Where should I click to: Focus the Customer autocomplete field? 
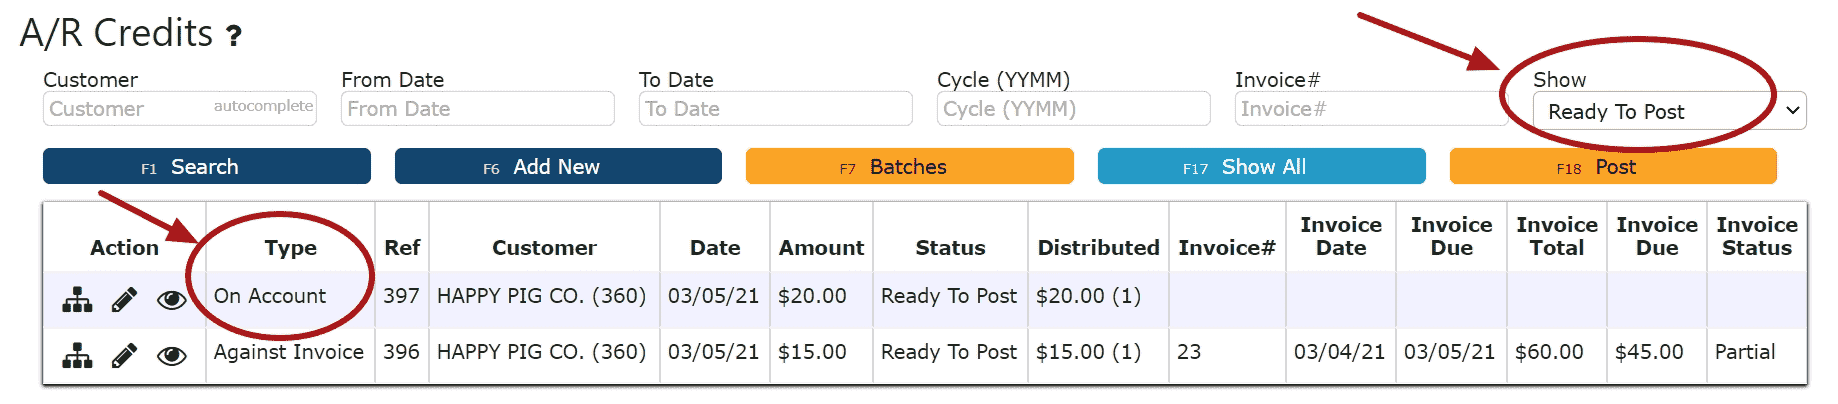(180, 109)
